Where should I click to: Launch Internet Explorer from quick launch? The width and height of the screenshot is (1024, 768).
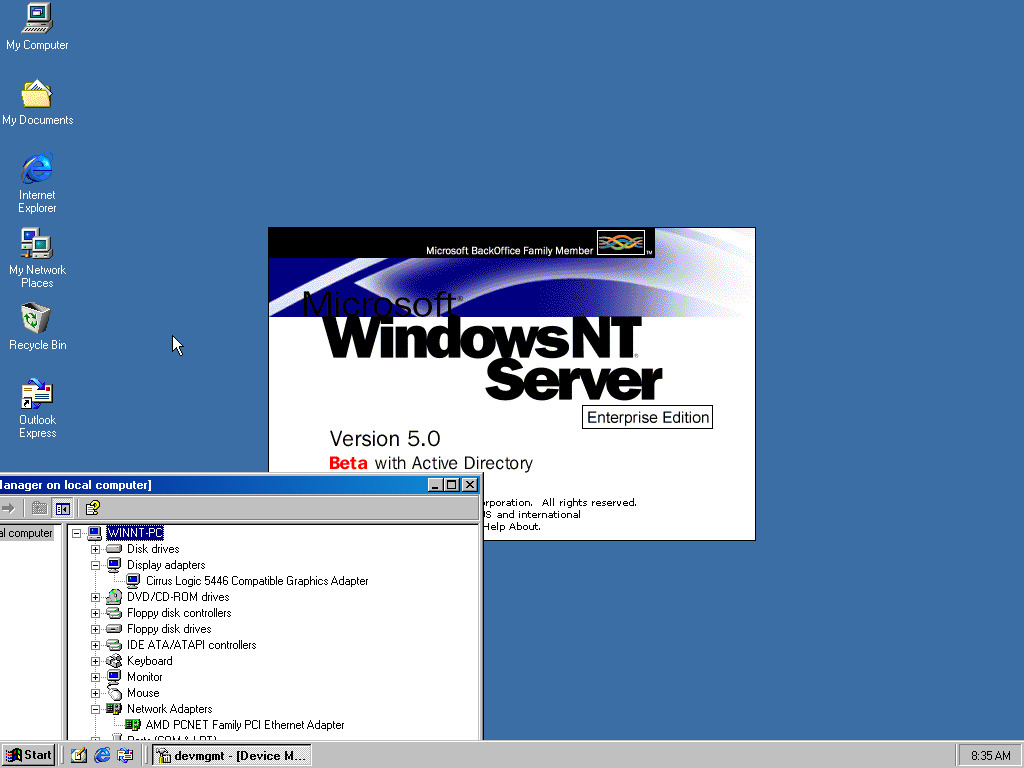[102, 756]
